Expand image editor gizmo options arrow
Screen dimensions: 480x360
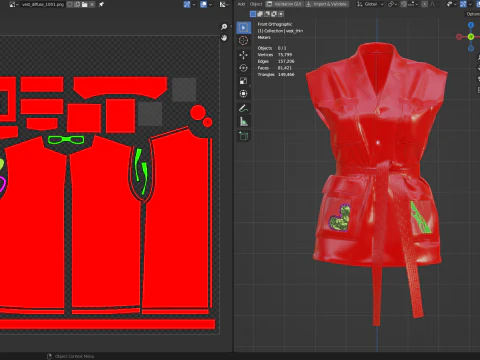pyautogui.click(x=194, y=5)
